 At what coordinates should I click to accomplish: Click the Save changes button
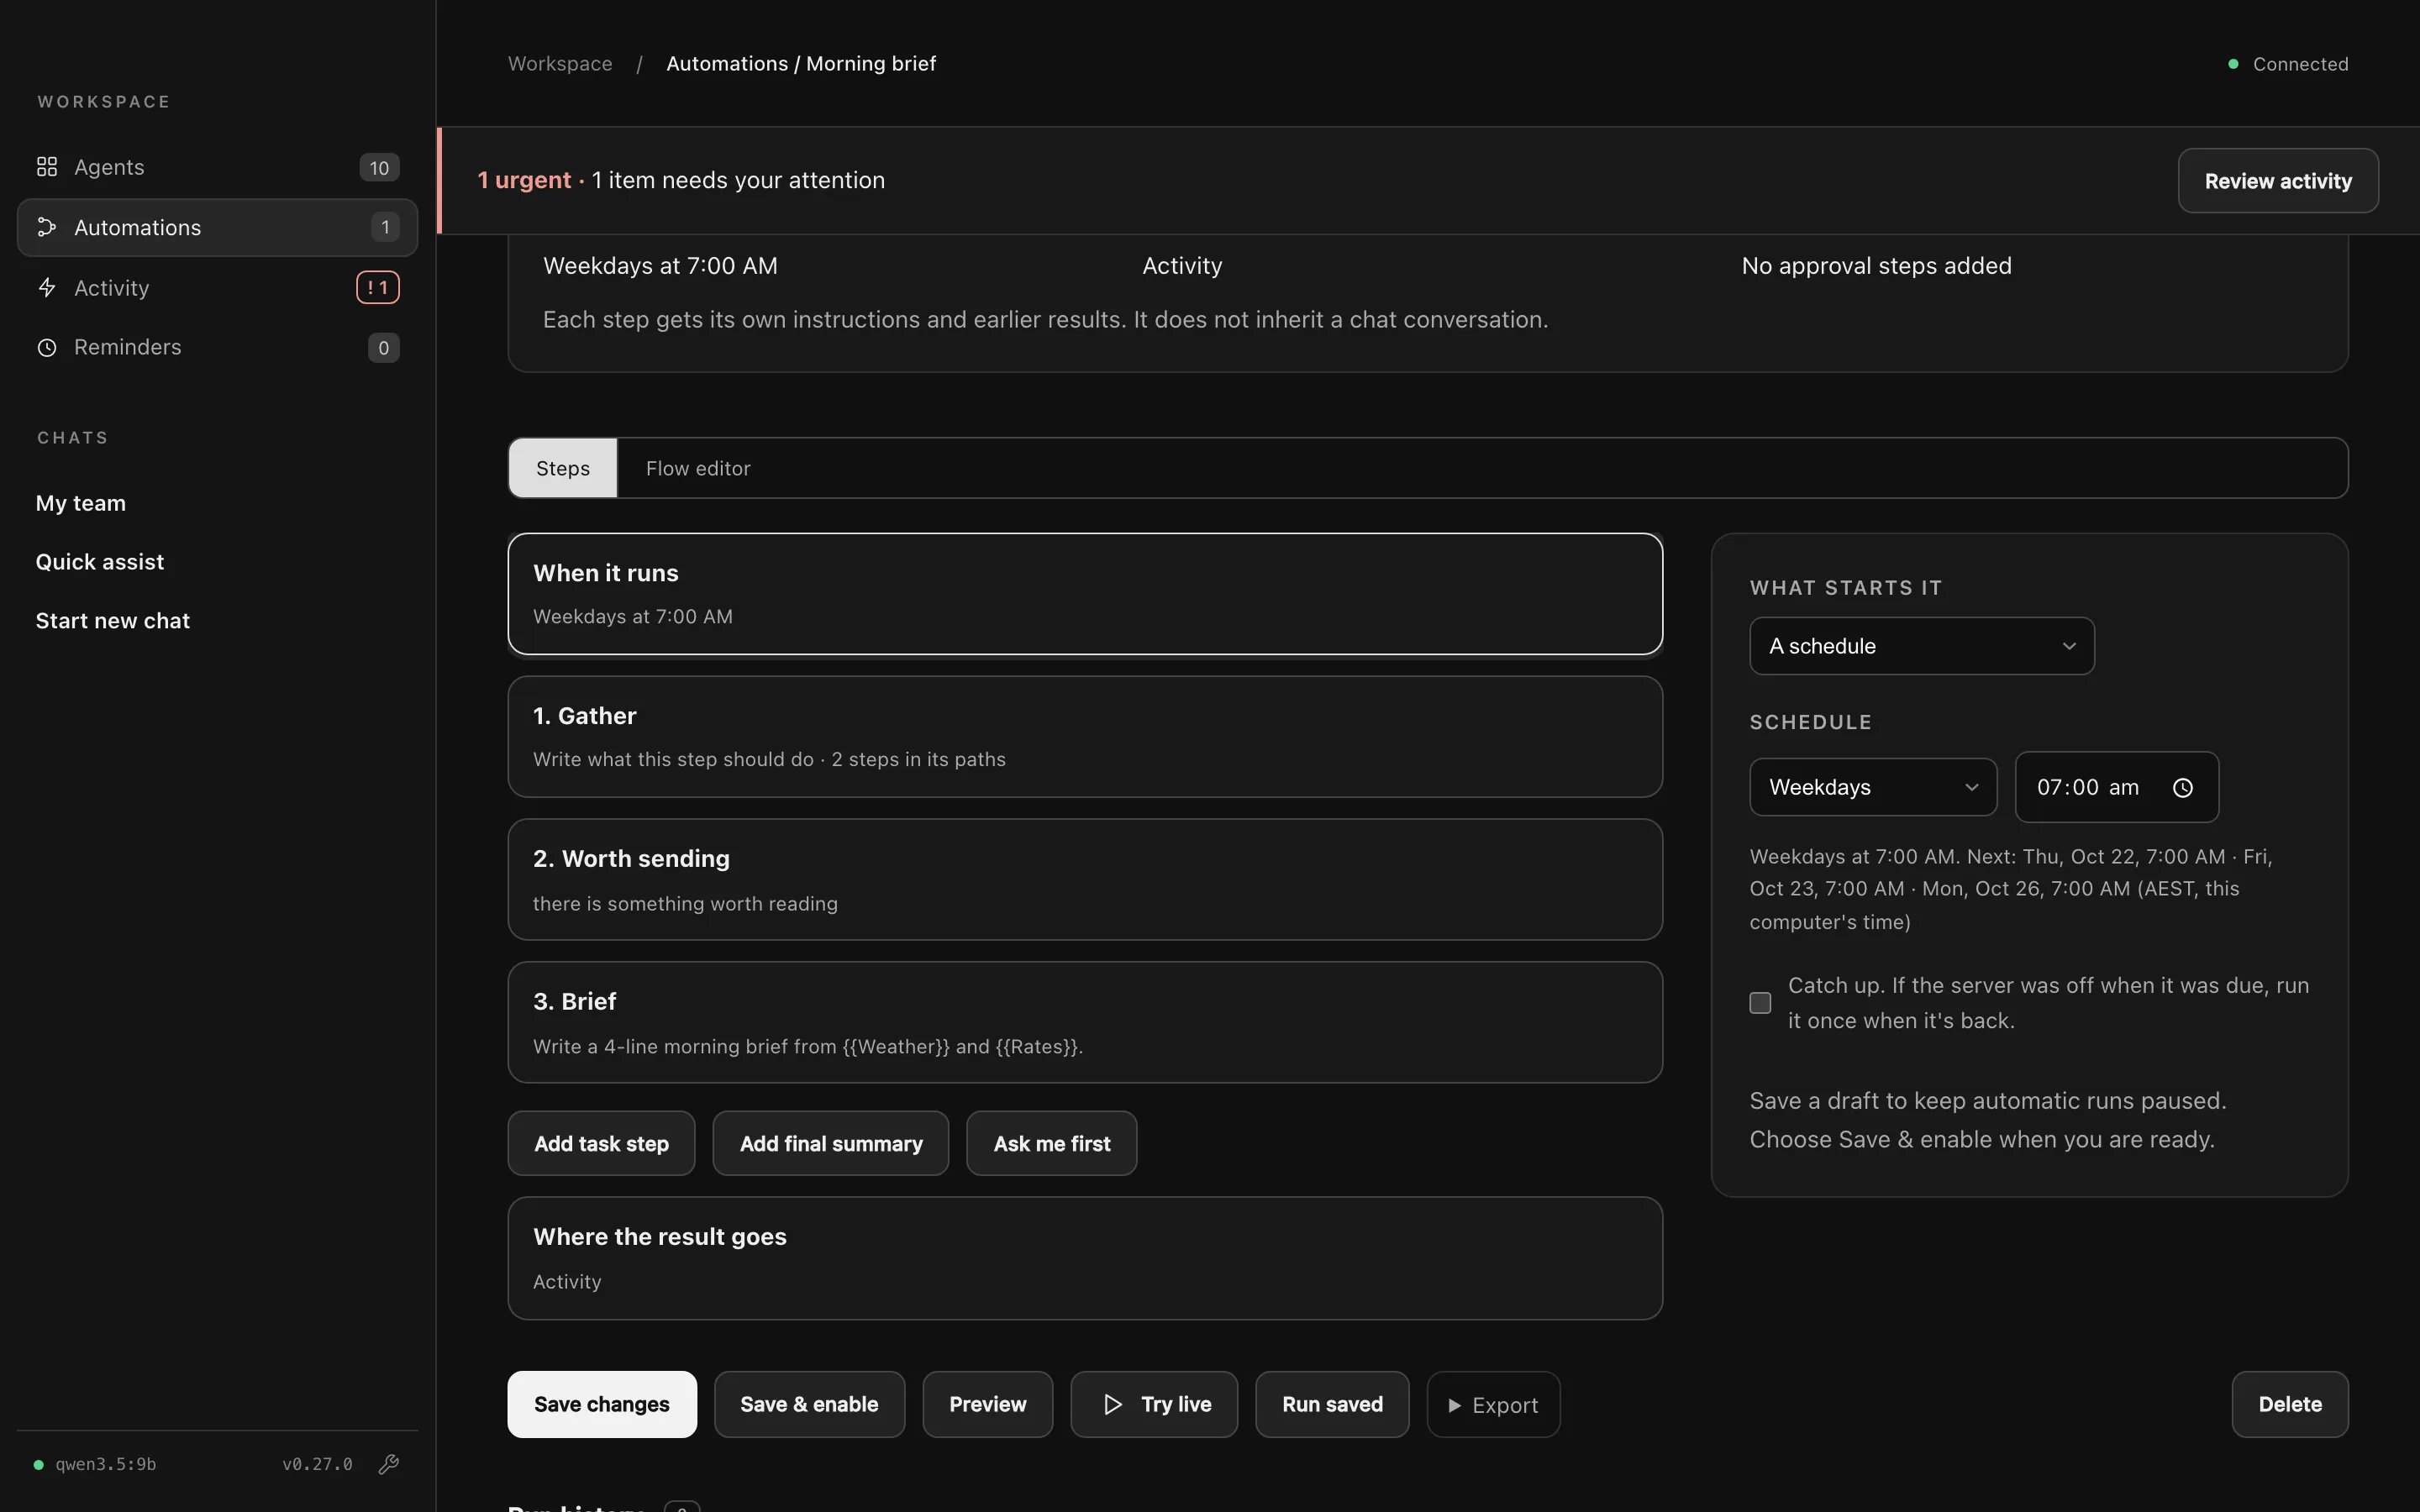(x=602, y=1404)
